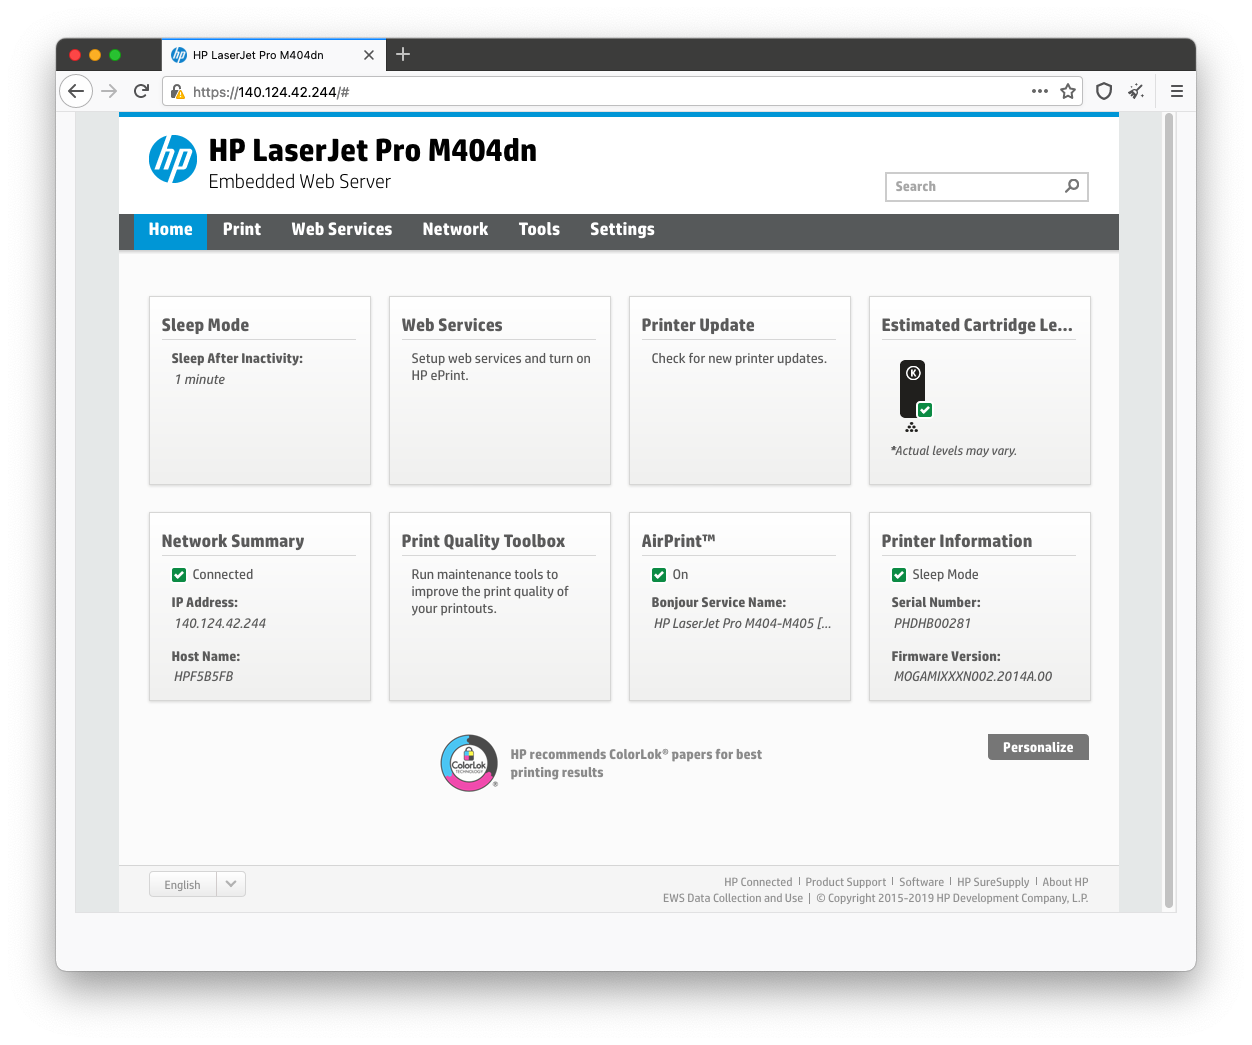The image size is (1252, 1045).
Task: Click the search magnifier icon
Action: coord(1072,186)
